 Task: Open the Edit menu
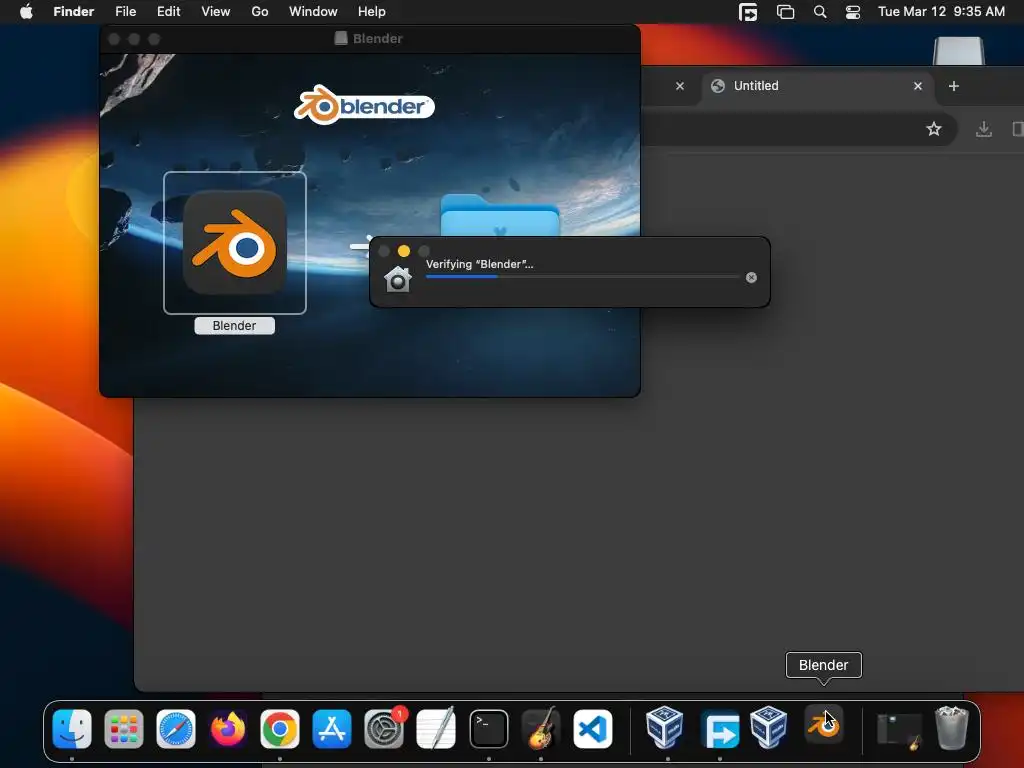pos(168,12)
